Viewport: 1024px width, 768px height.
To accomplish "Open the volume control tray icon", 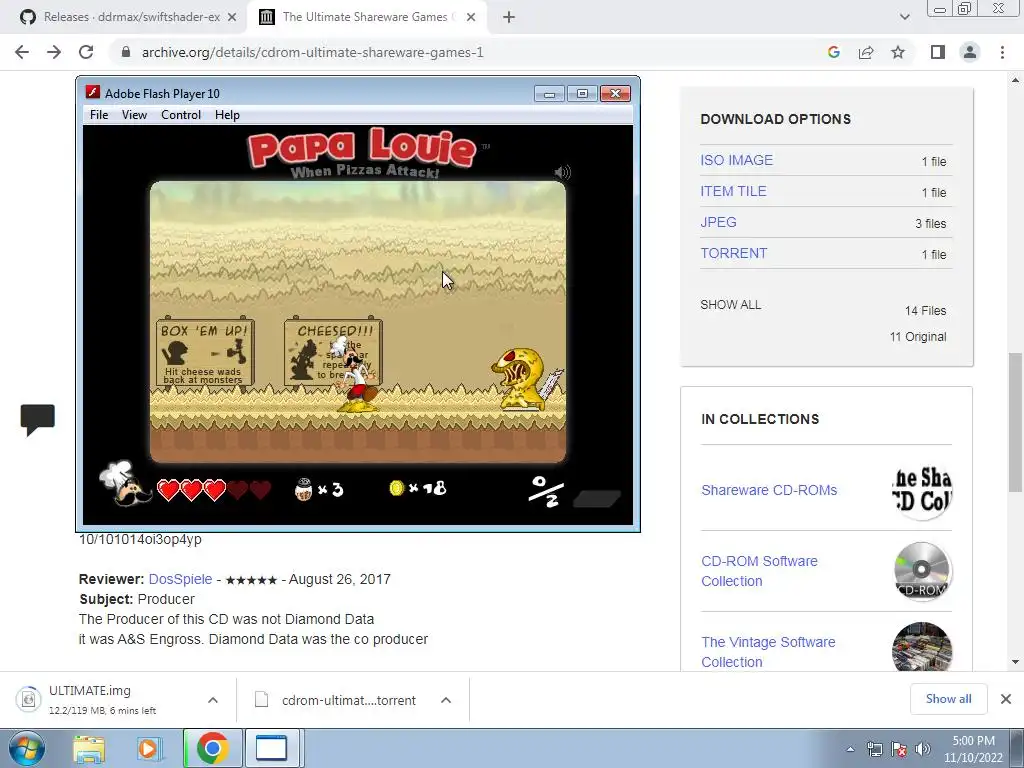I will (x=923, y=749).
